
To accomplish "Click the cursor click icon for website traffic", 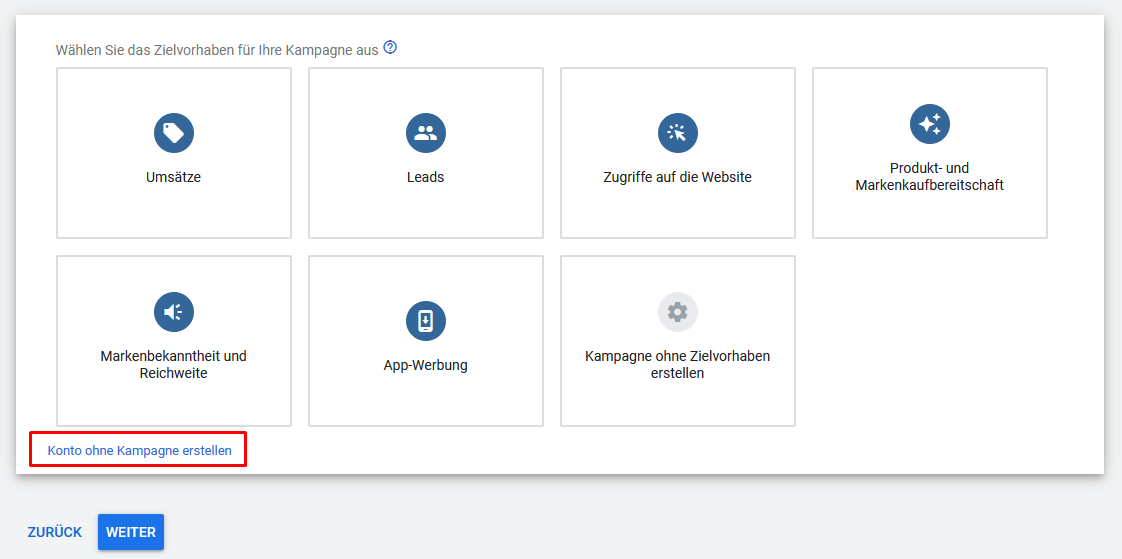I will [678, 132].
